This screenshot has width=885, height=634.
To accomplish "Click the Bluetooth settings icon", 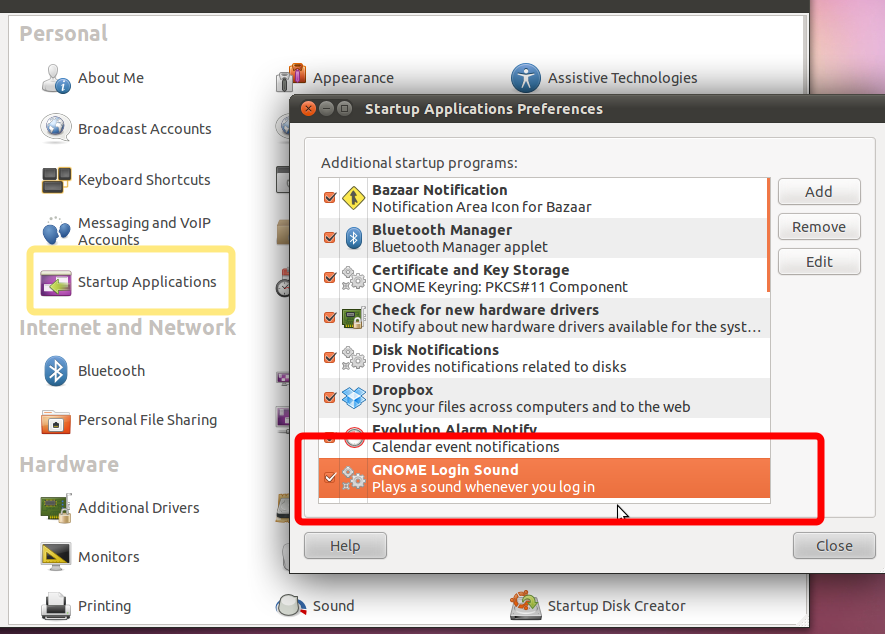I will coord(56,371).
